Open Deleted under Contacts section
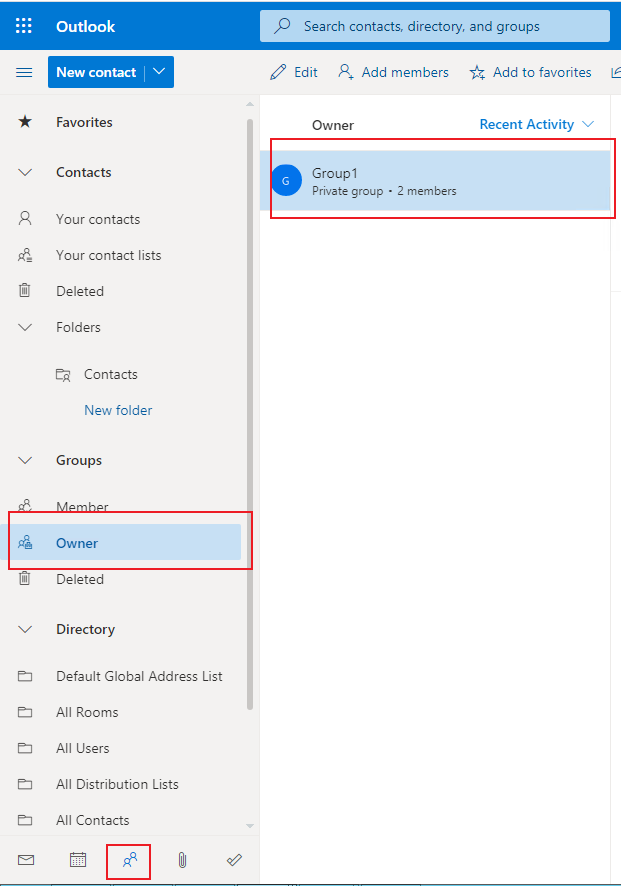This screenshot has height=886, width=621. (80, 292)
